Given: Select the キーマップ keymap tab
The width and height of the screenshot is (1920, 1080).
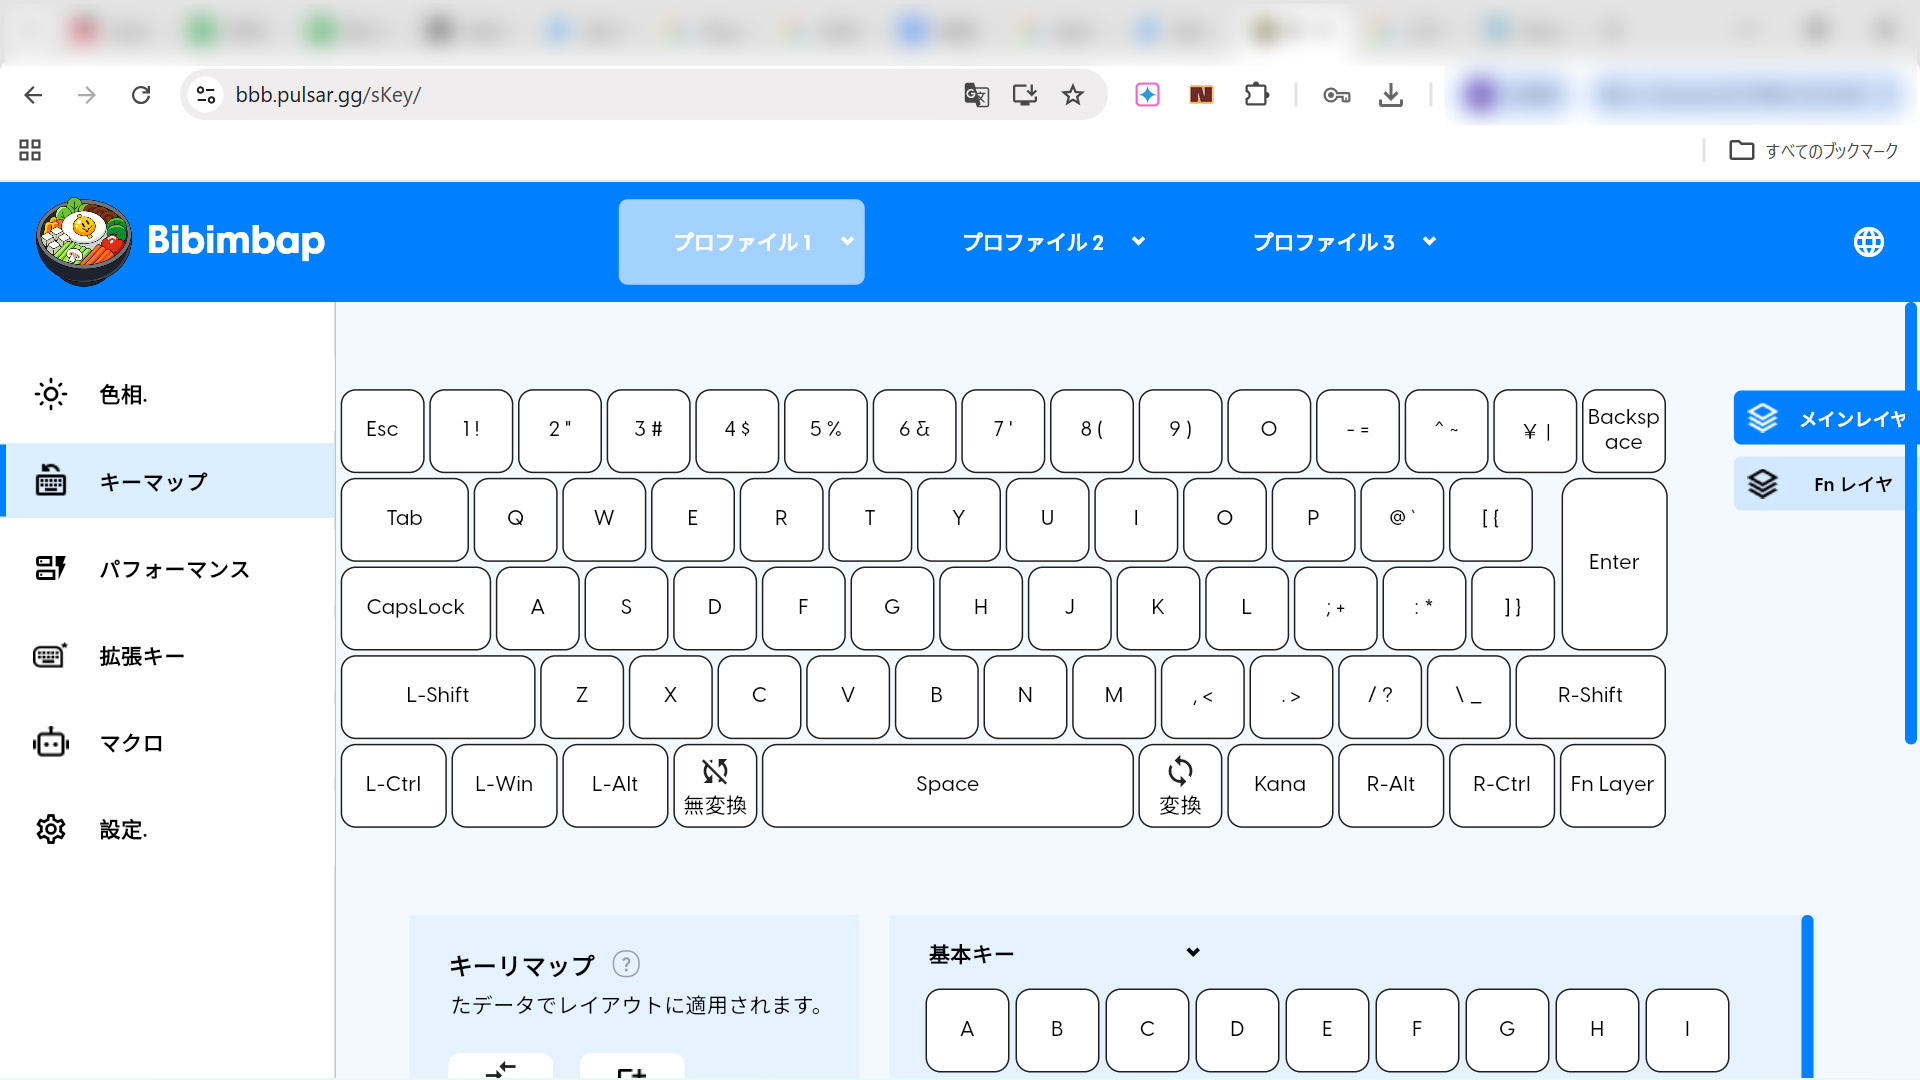Looking at the screenshot, I should point(152,482).
